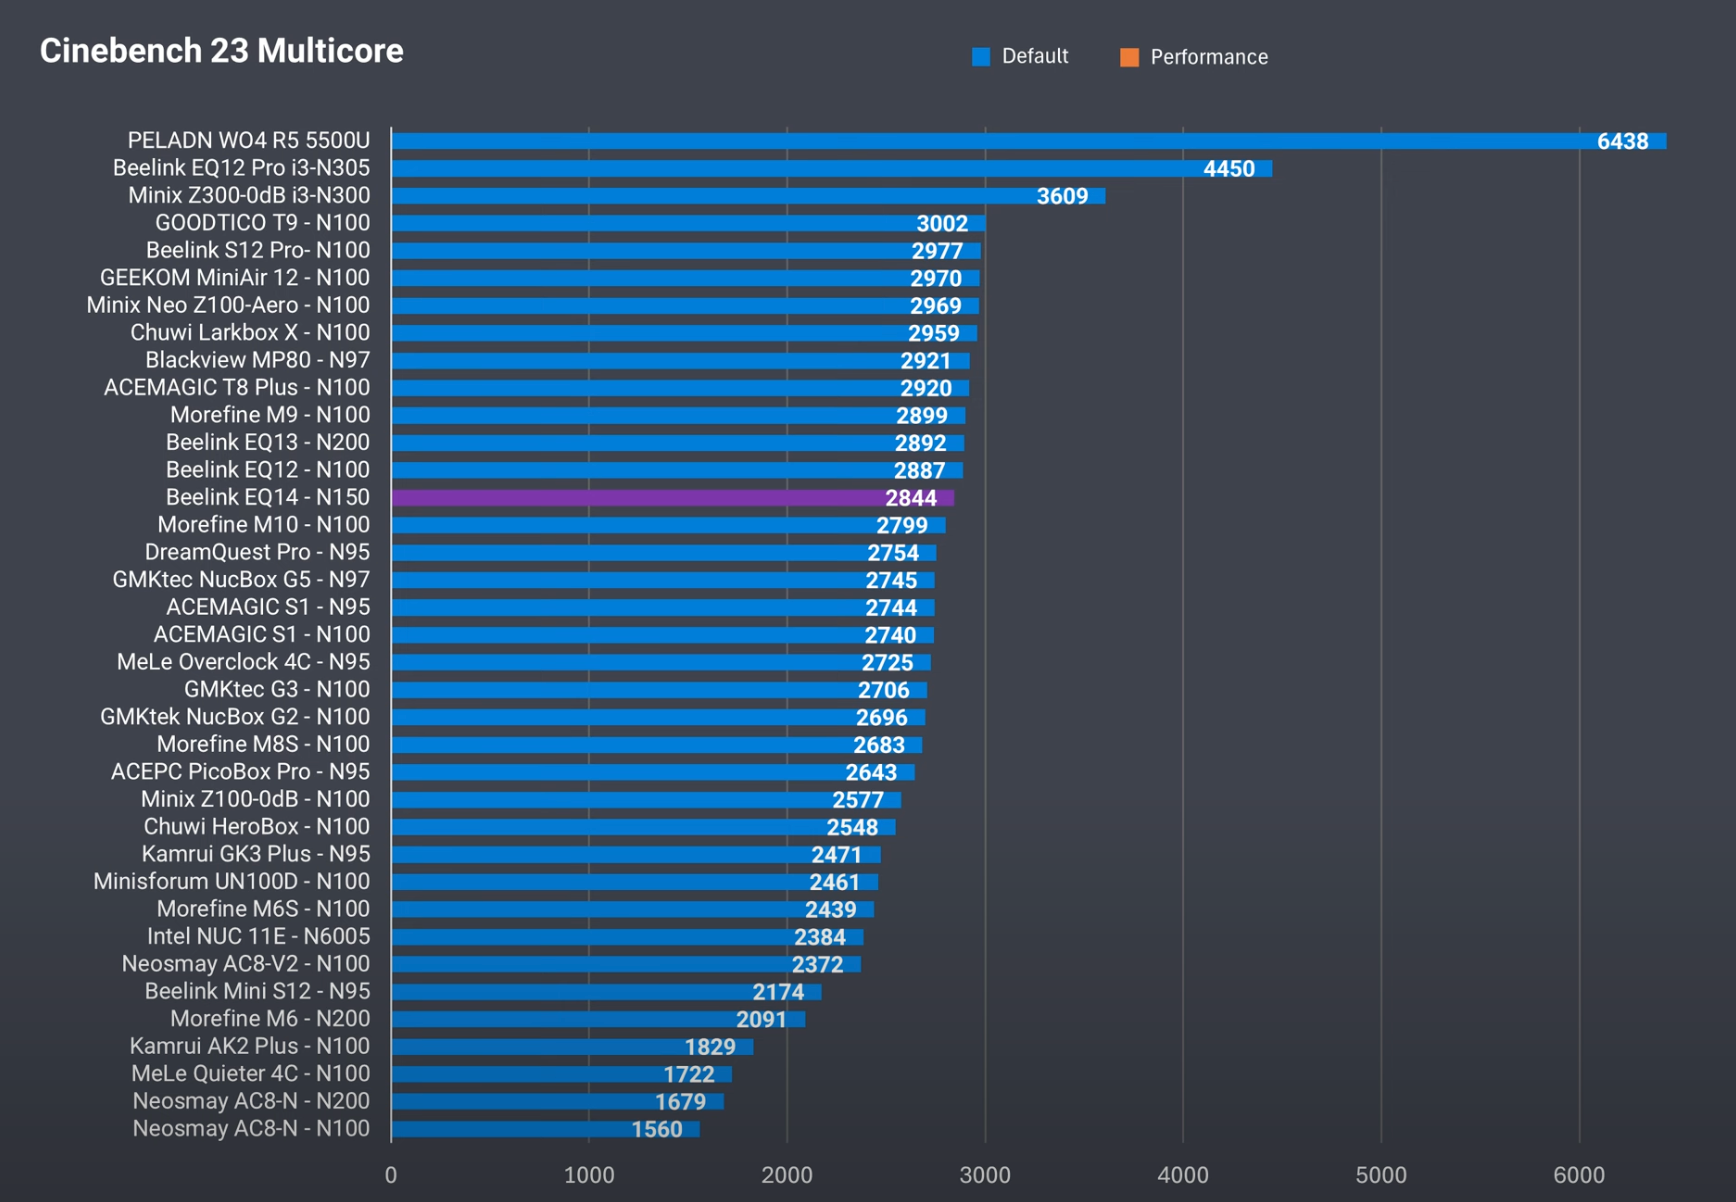This screenshot has width=1736, height=1202.
Task: Click the Default legend label
Action: click(x=1035, y=57)
